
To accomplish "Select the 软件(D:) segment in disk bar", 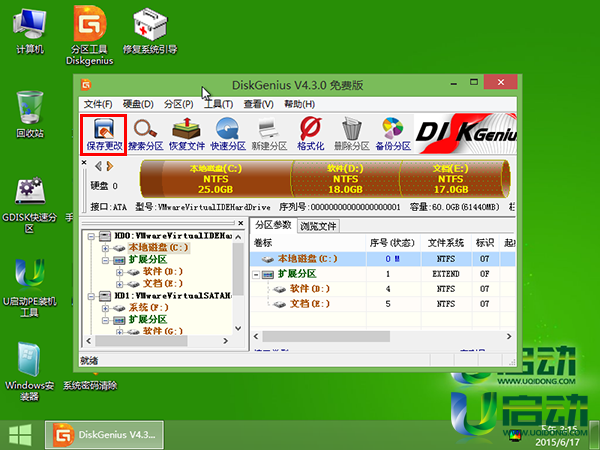I will coord(345,179).
